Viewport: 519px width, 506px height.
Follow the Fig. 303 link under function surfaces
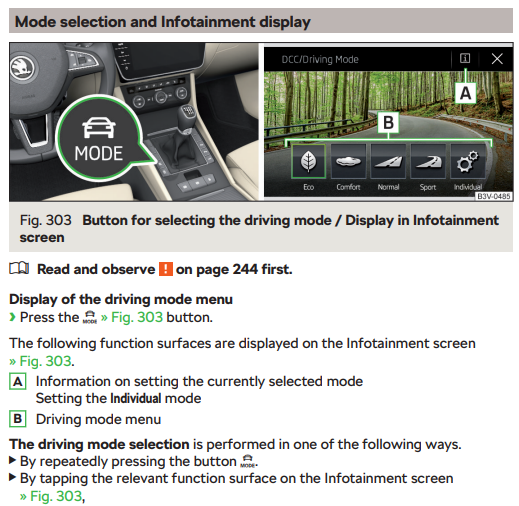(40, 361)
